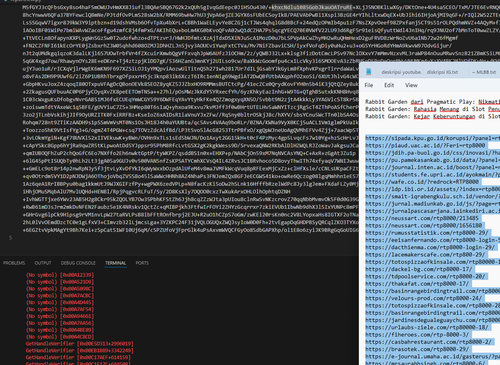Click the ldp.ibi.or.id URL line
This screenshot has width=500, height=365.
[x=432, y=189]
